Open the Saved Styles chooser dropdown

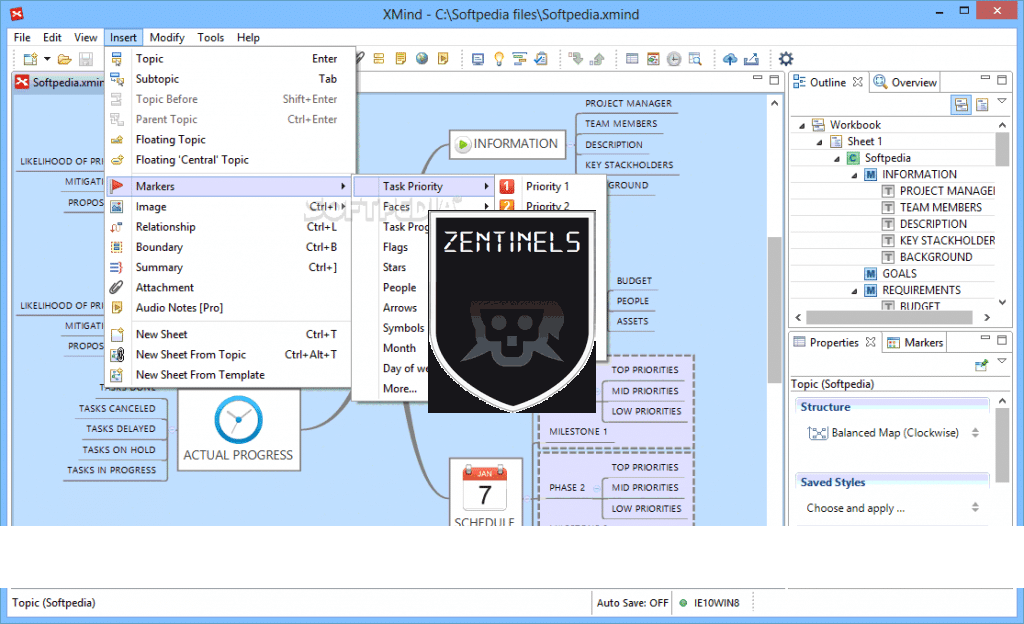[975, 508]
